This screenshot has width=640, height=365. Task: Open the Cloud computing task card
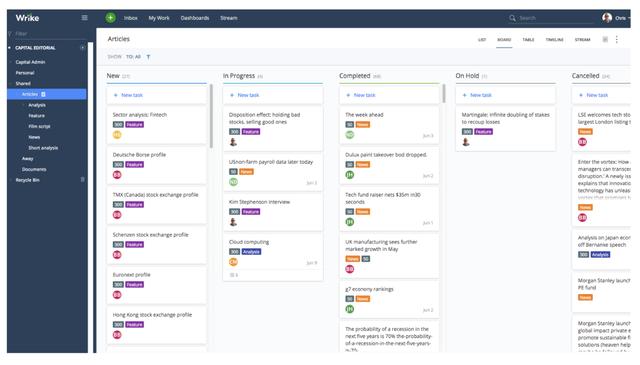(x=273, y=257)
